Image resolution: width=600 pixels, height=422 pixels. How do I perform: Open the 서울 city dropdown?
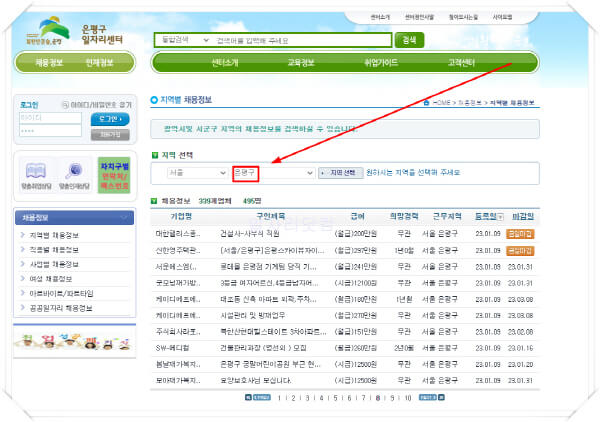coord(197,173)
